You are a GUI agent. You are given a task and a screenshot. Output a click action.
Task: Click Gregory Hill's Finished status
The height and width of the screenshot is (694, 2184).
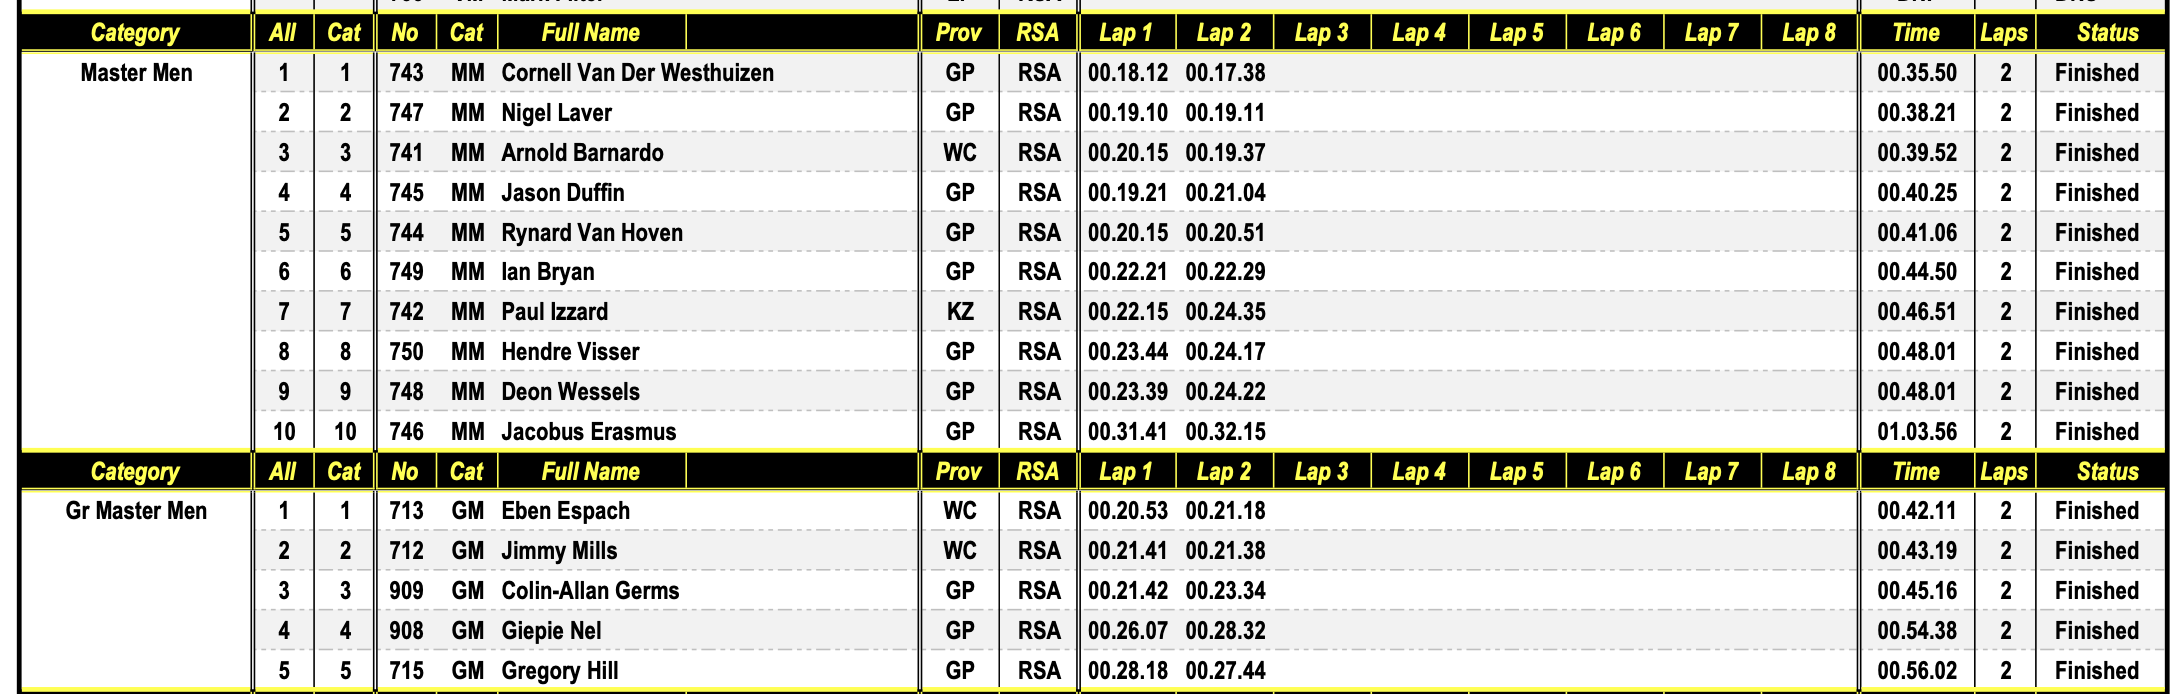click(x=2096, y=671)
